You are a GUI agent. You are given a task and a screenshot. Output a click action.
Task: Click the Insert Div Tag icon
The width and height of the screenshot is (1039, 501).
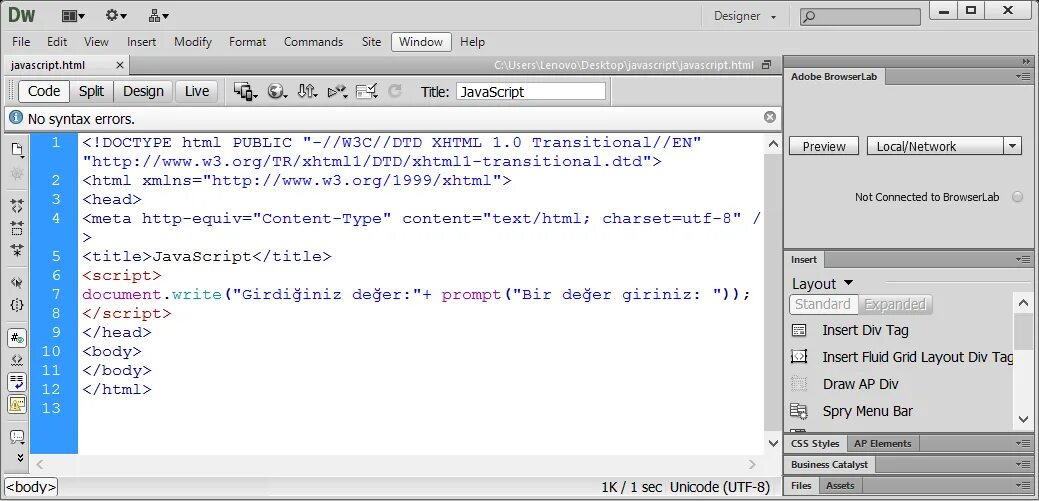(x=800, y=330)
